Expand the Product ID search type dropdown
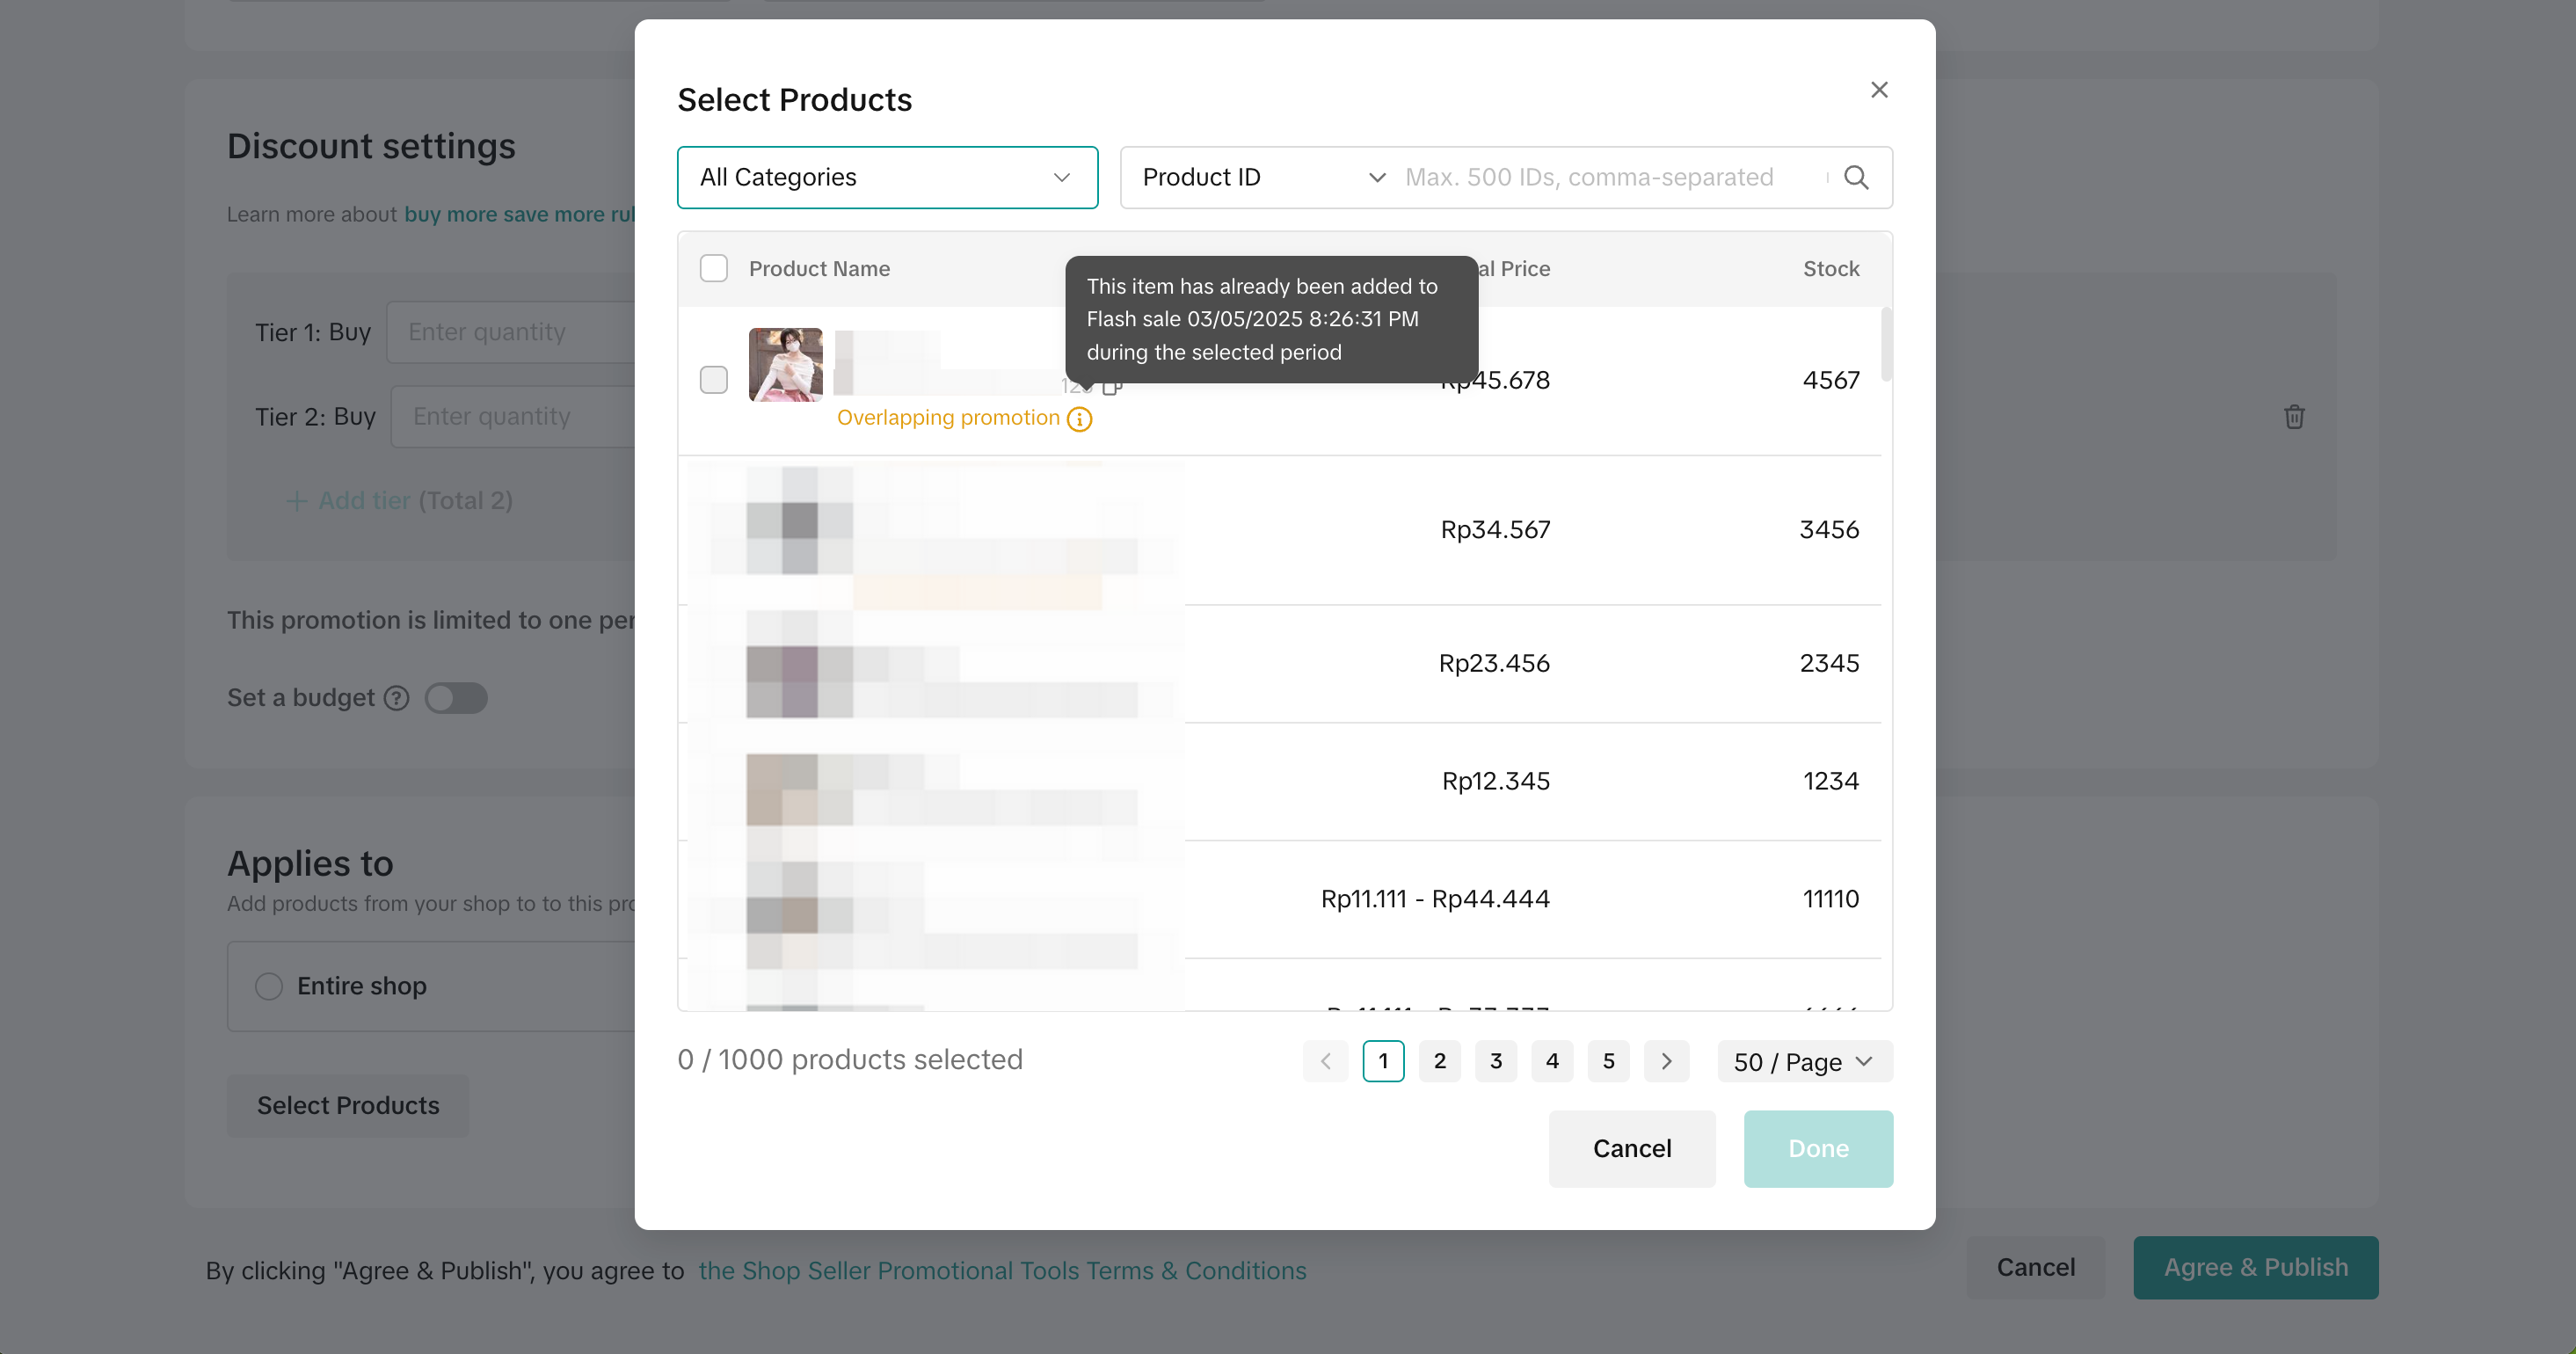 (x=1262, y=177)
